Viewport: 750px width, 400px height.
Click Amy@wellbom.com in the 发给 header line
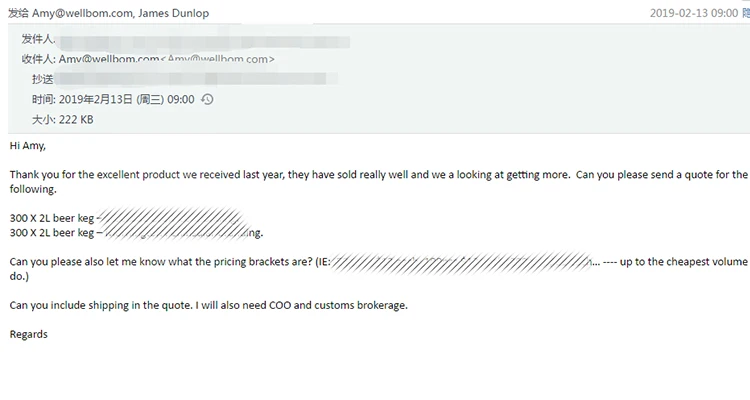(x=82, y=13)
